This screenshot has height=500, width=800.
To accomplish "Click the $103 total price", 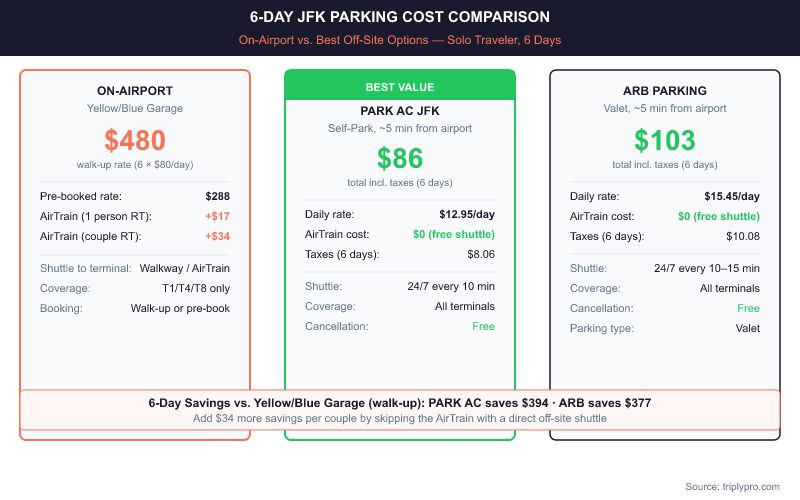I will pyautogui.click(x=664, y=141).
